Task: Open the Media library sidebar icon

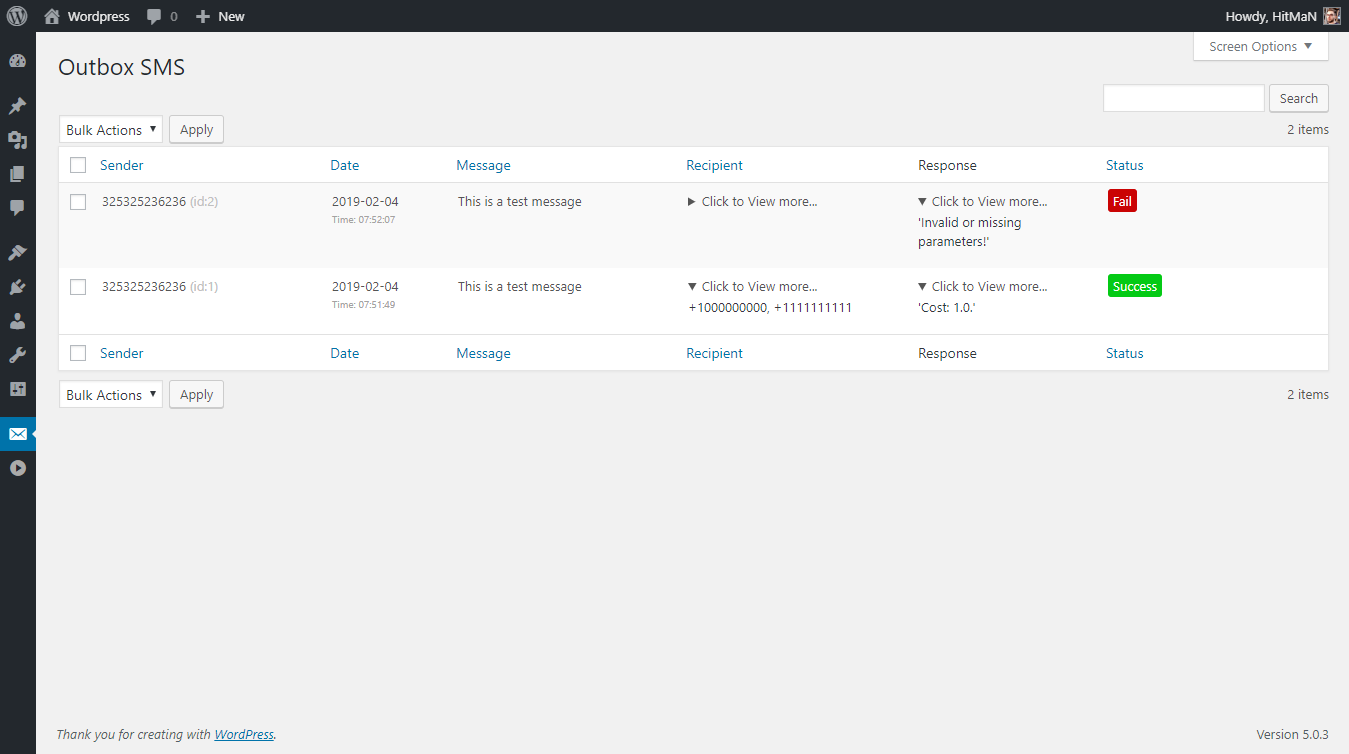Action: [17, 140]
